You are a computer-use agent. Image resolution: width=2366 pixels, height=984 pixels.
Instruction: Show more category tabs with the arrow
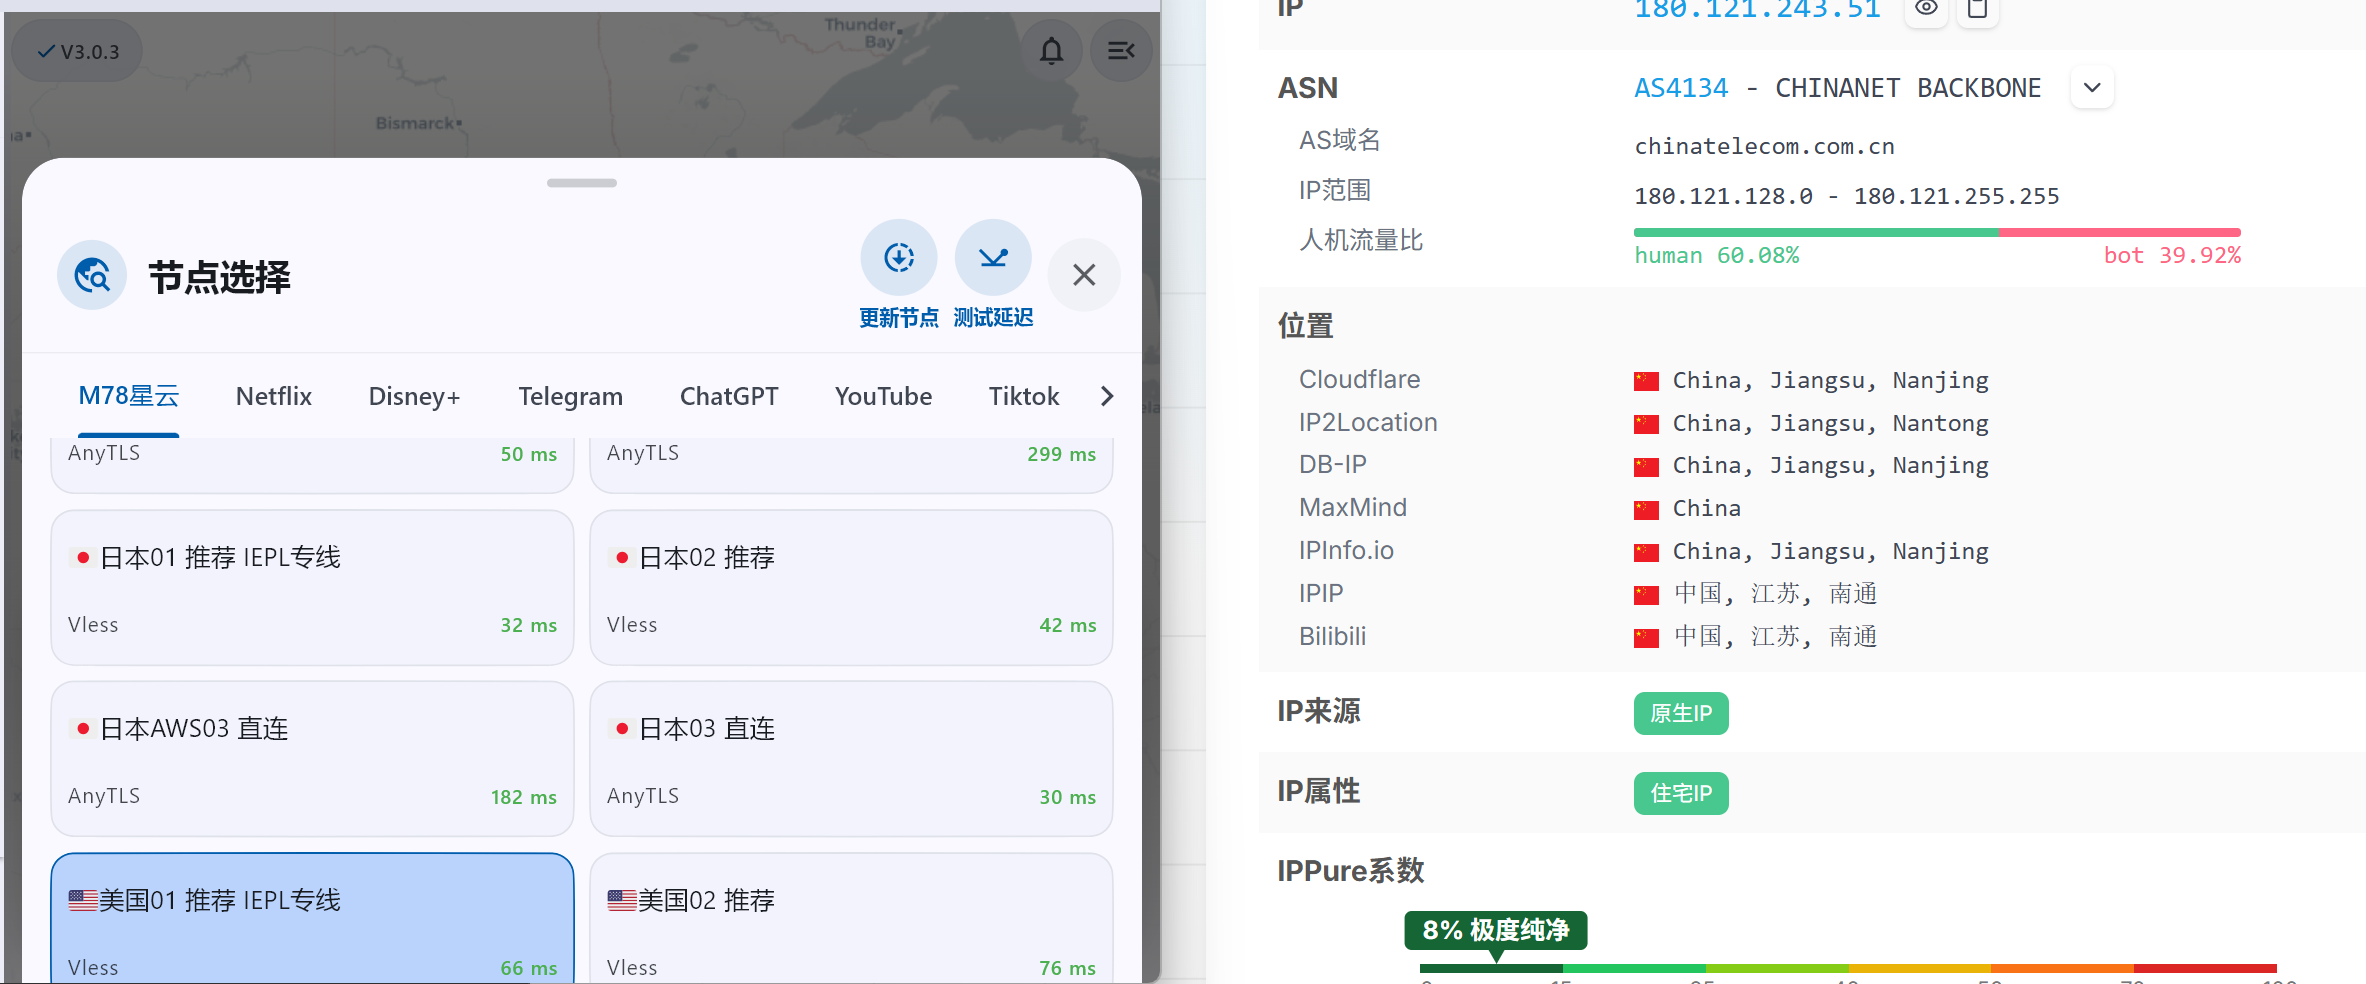click(x=1107, y=396)
